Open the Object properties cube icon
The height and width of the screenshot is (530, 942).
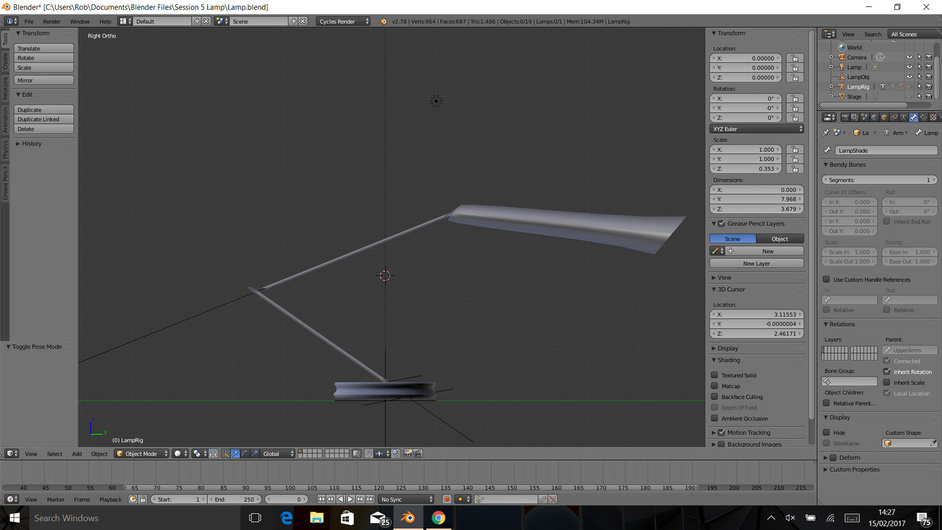point(884,117)
